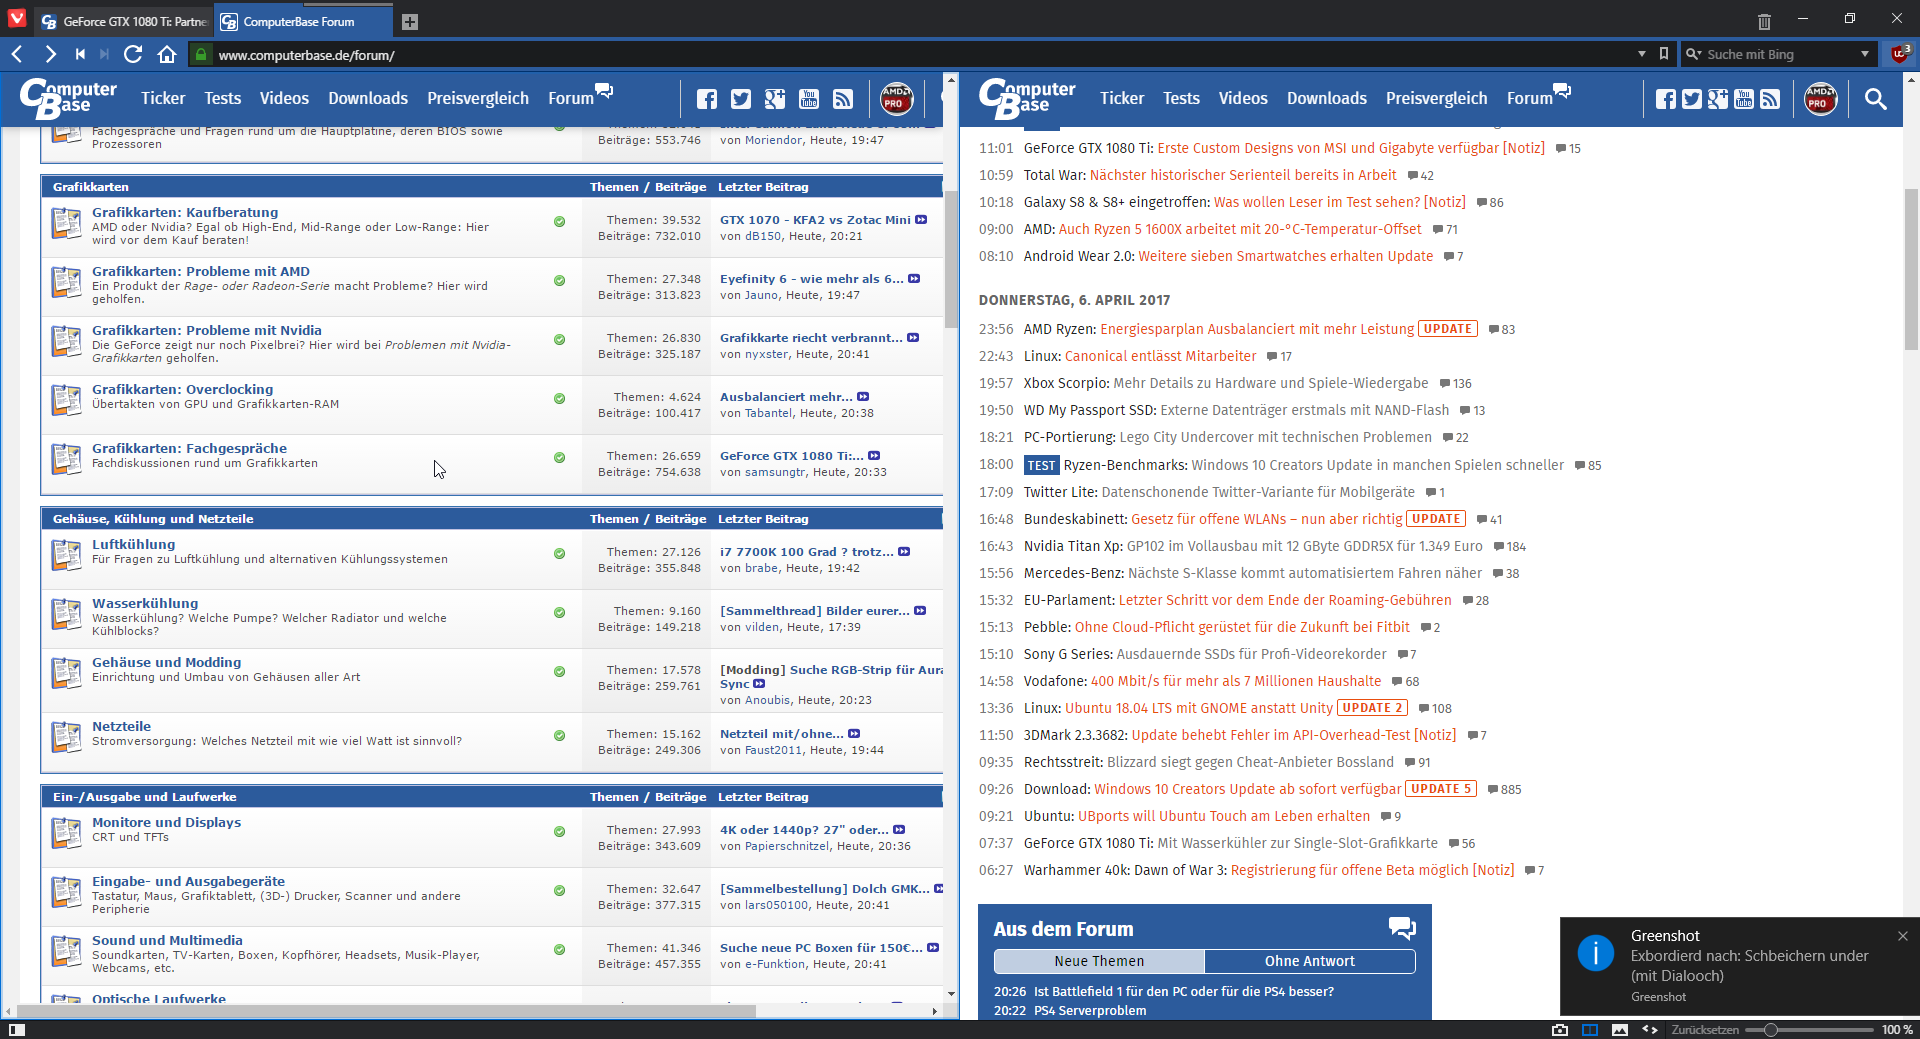Open the Netzteile subforum link
The height and width of the screenshot is (1039, 1920).
click(x=121, y=726)
